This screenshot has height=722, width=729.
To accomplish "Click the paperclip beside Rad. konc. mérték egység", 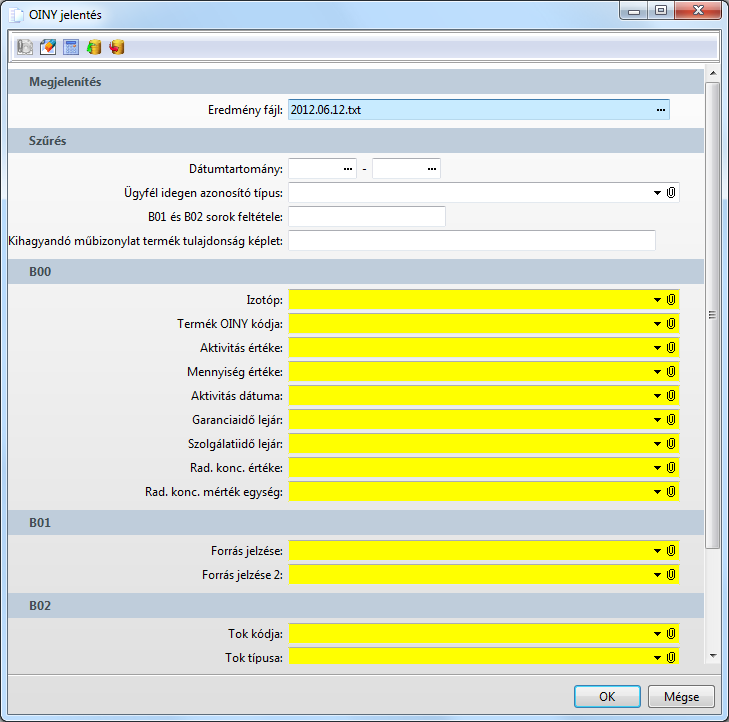I will [x=671, y=491].
